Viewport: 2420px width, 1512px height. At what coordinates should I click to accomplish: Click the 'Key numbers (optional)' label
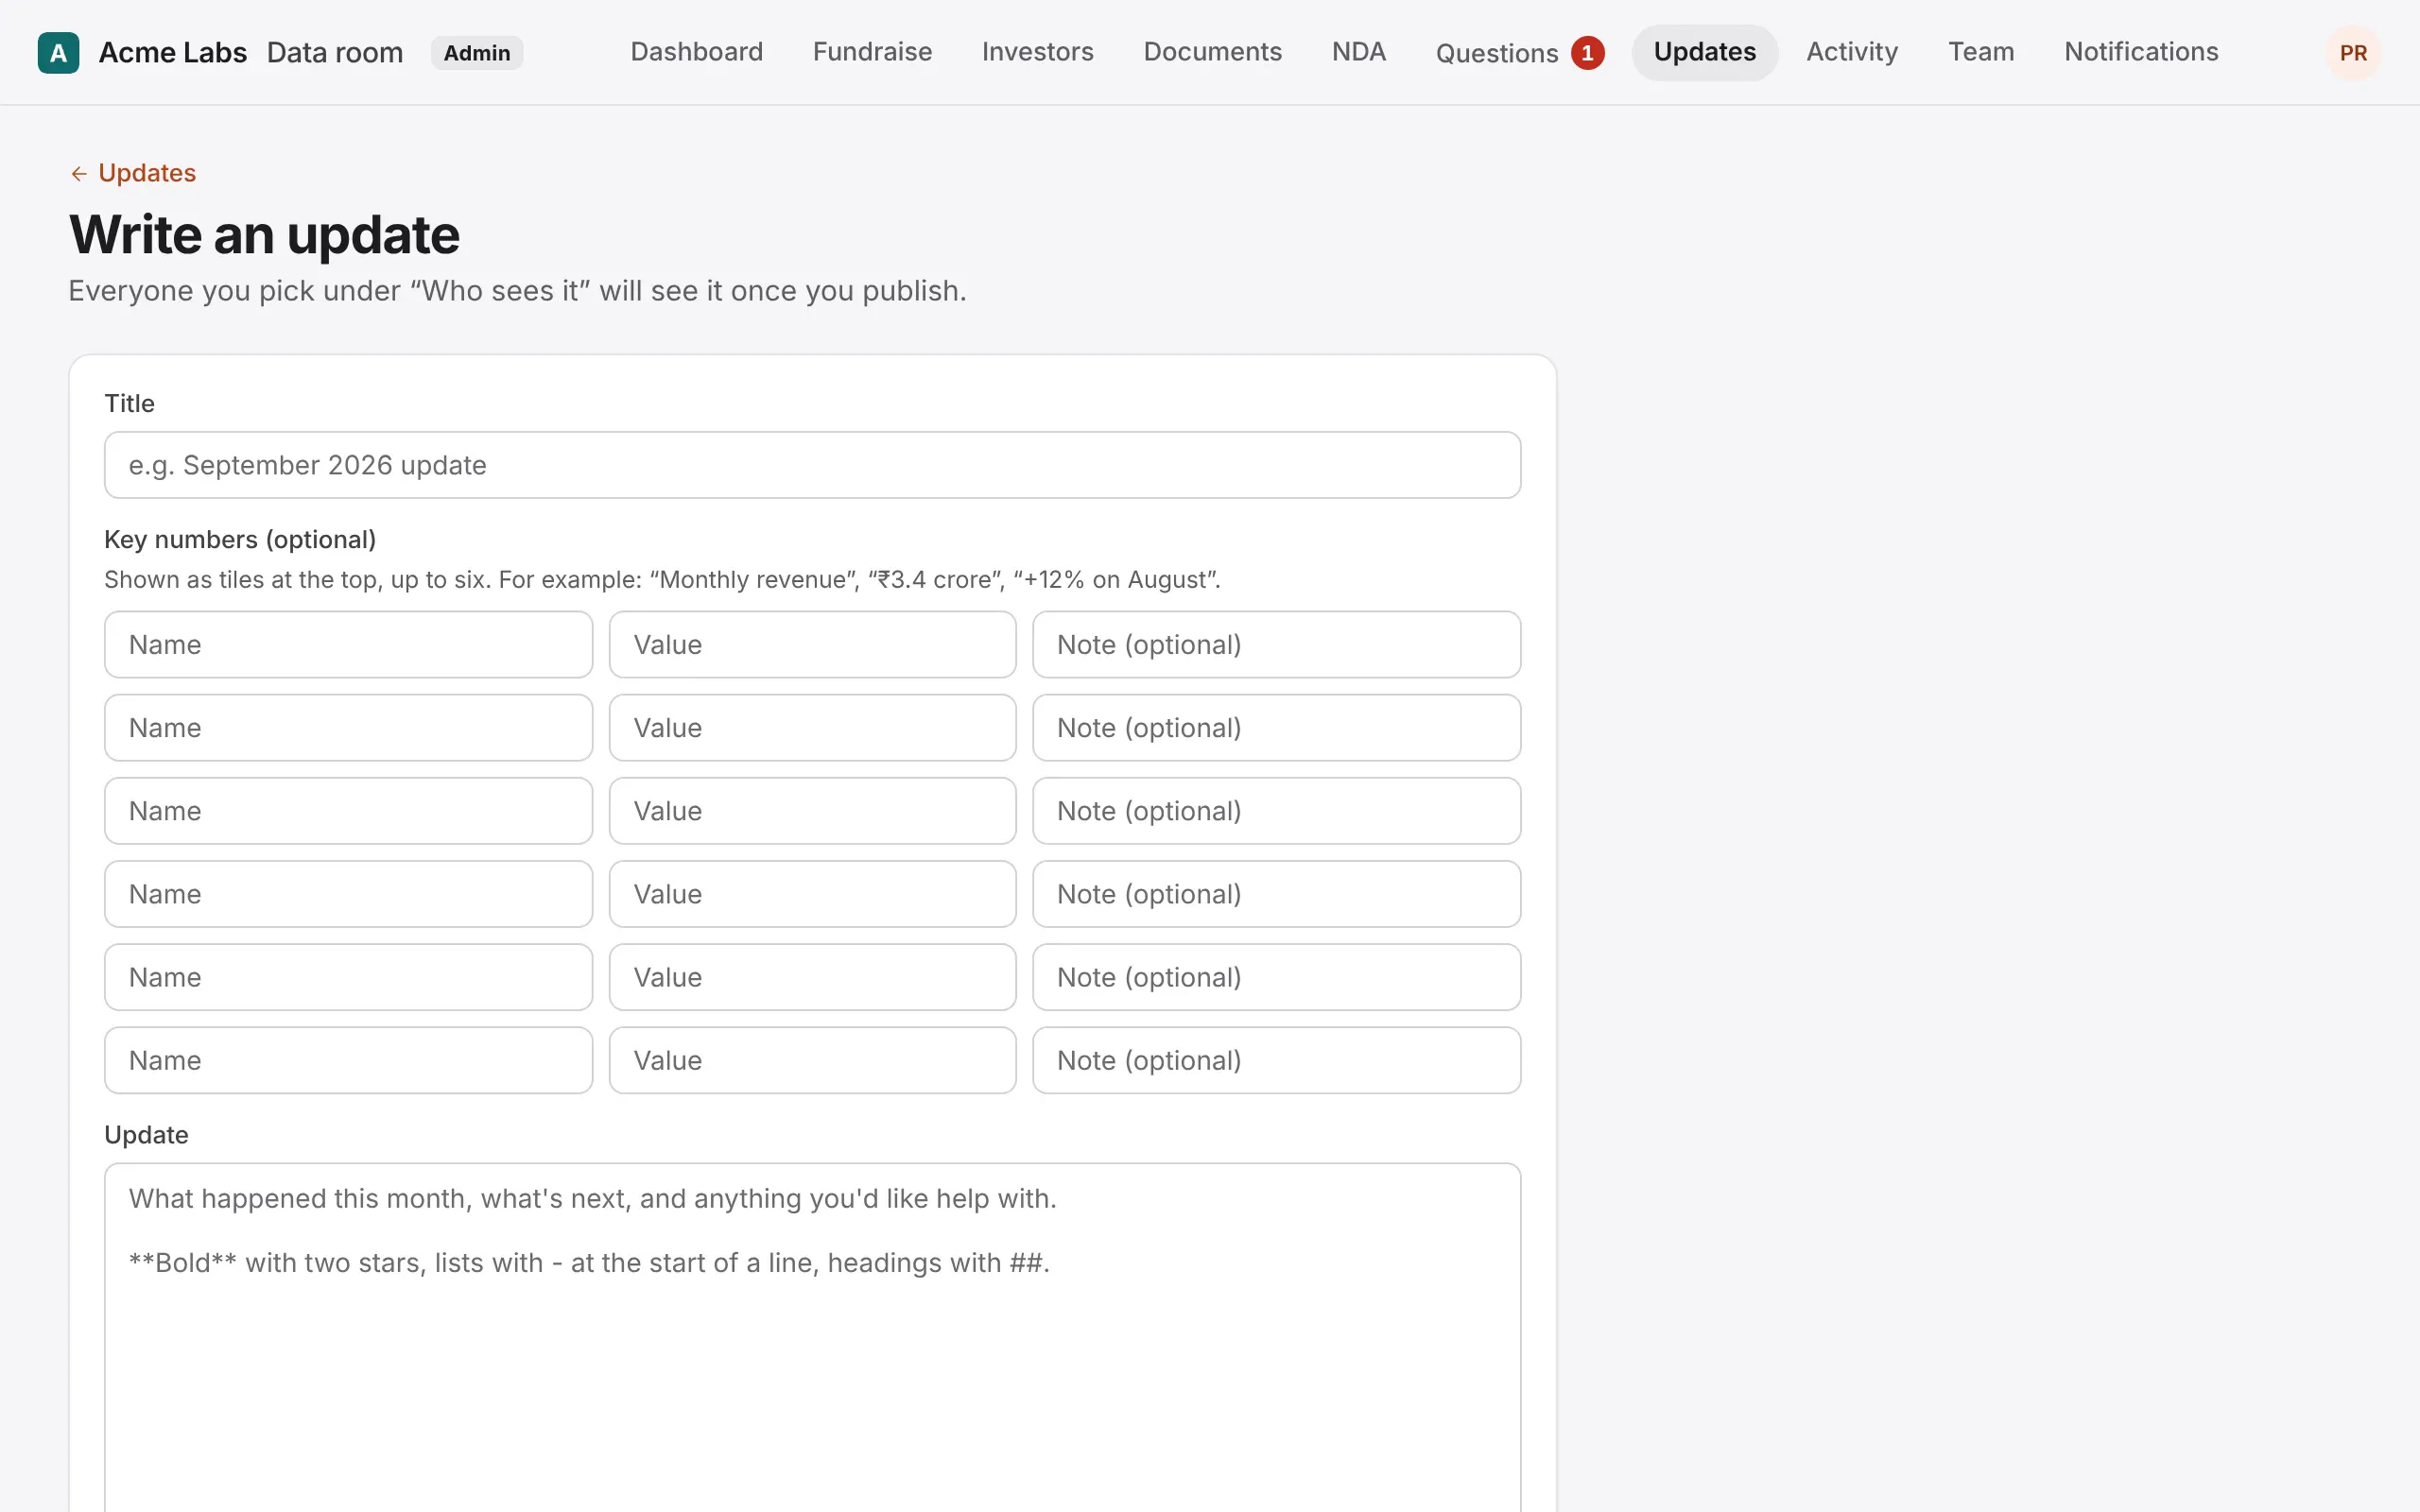click(x=240, y=539)
